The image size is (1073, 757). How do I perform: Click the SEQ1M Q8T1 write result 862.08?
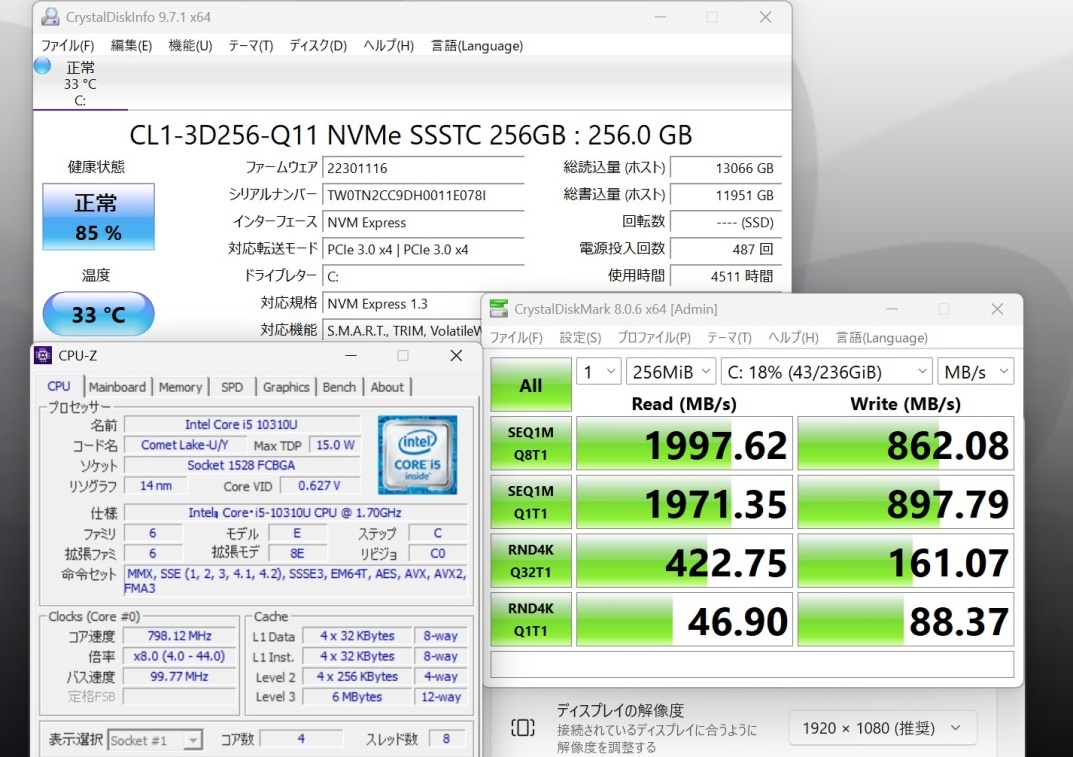pyautogui.click(x=906, y=444)
